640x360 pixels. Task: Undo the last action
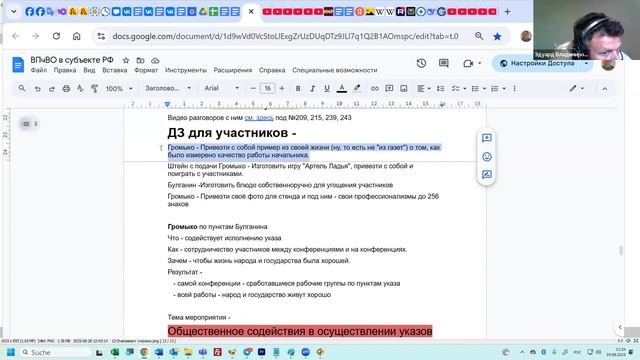(38, 89)
